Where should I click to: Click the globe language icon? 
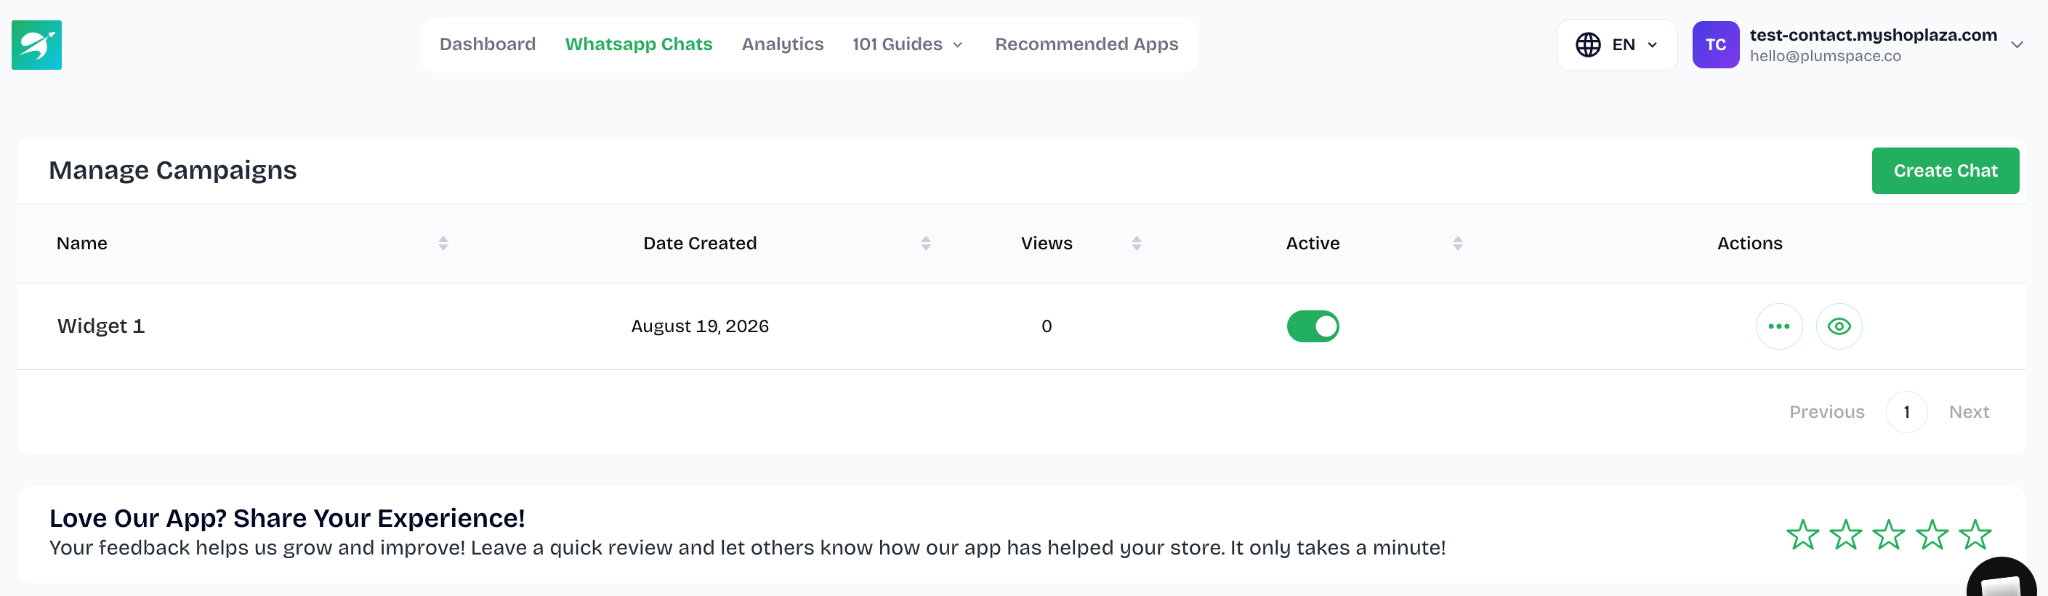pyautogui.click(x=1588, y=45)
